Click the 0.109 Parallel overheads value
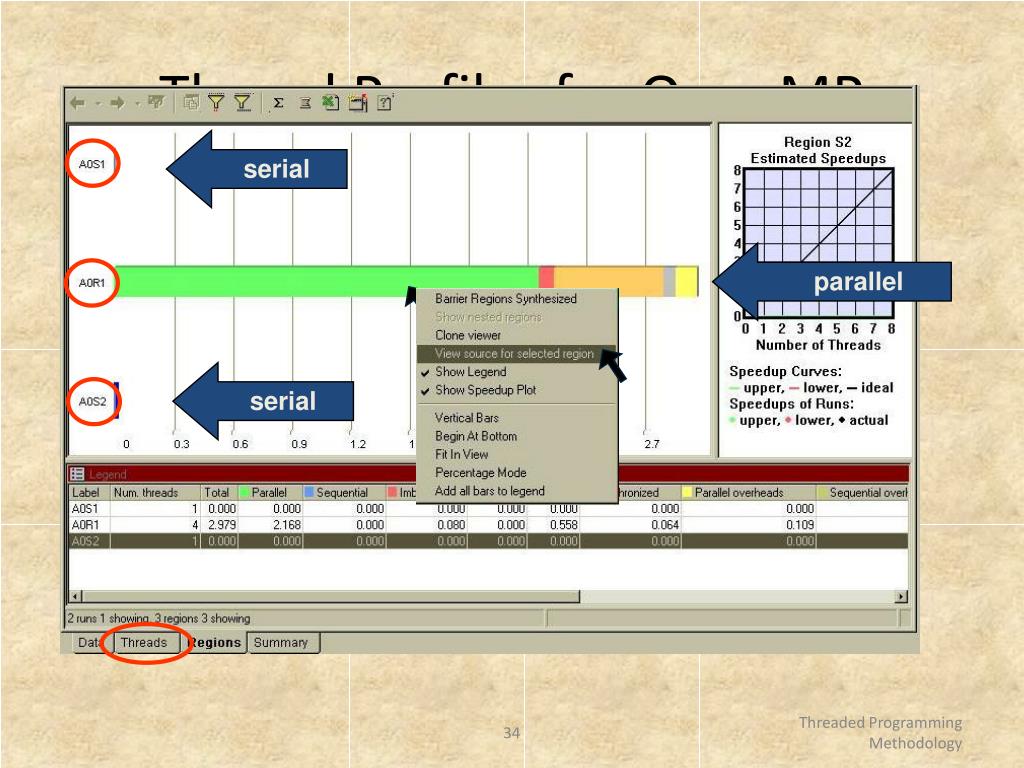The image size is (1024, 768). coord(800,525)
